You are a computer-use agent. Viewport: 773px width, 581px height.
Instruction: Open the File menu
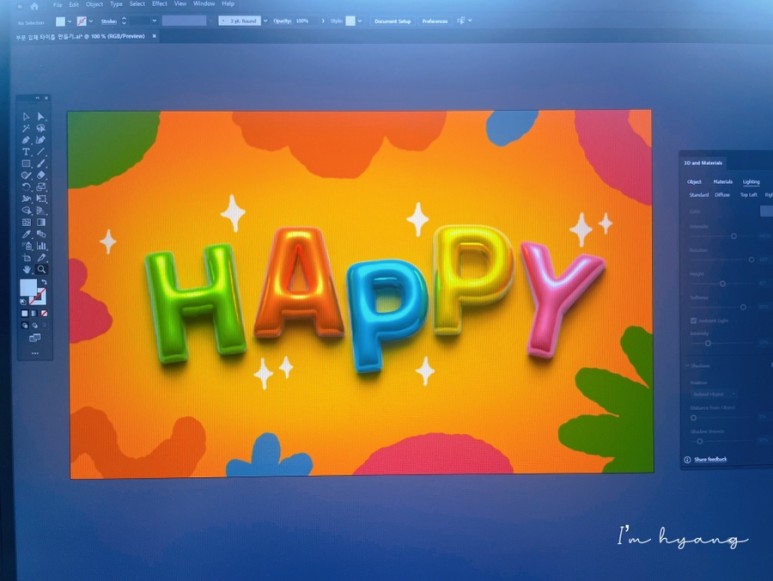(58, 4)
